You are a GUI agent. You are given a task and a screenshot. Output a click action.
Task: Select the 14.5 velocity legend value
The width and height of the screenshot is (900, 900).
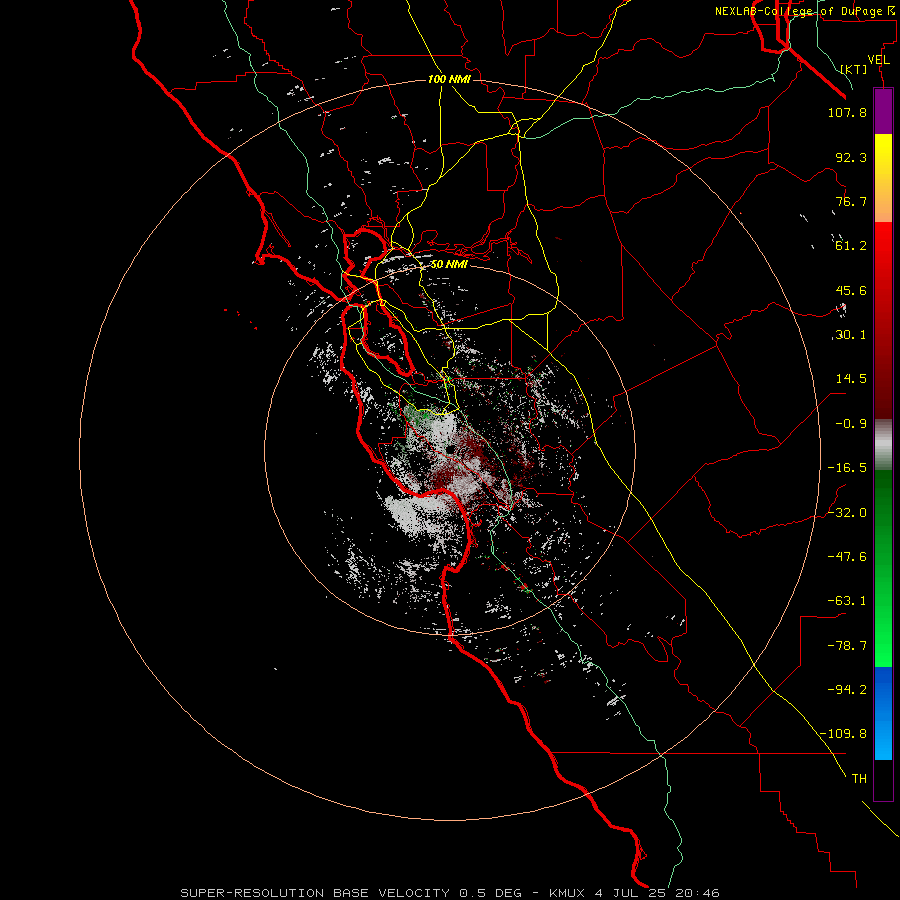point(851,379)
